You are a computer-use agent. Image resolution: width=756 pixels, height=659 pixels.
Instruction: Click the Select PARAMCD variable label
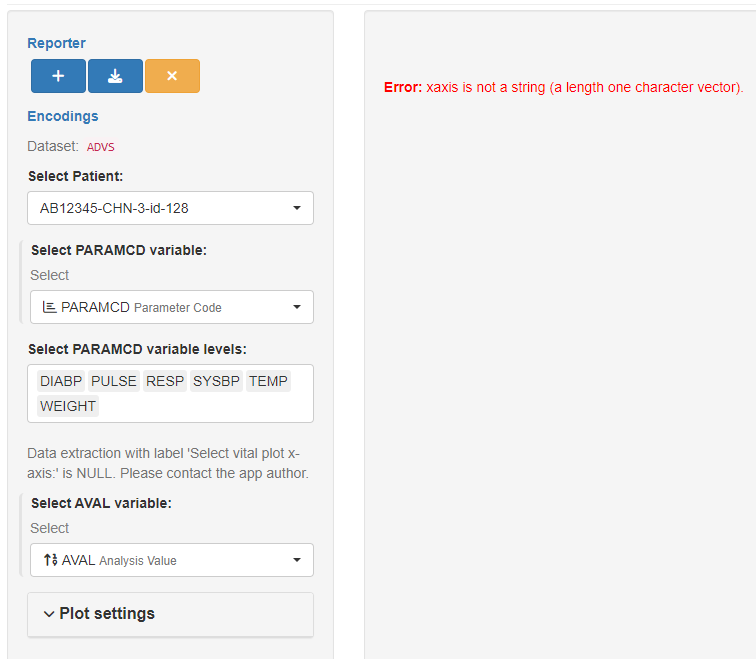coord(119,251)
